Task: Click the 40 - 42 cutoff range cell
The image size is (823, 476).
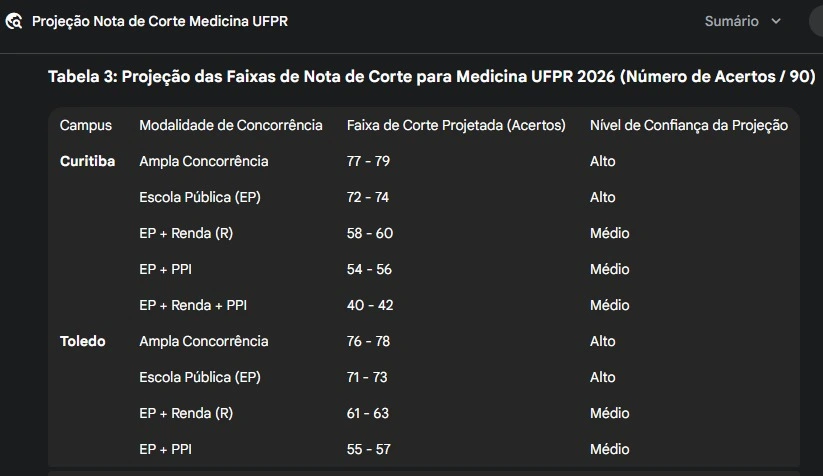Action: 370,305
